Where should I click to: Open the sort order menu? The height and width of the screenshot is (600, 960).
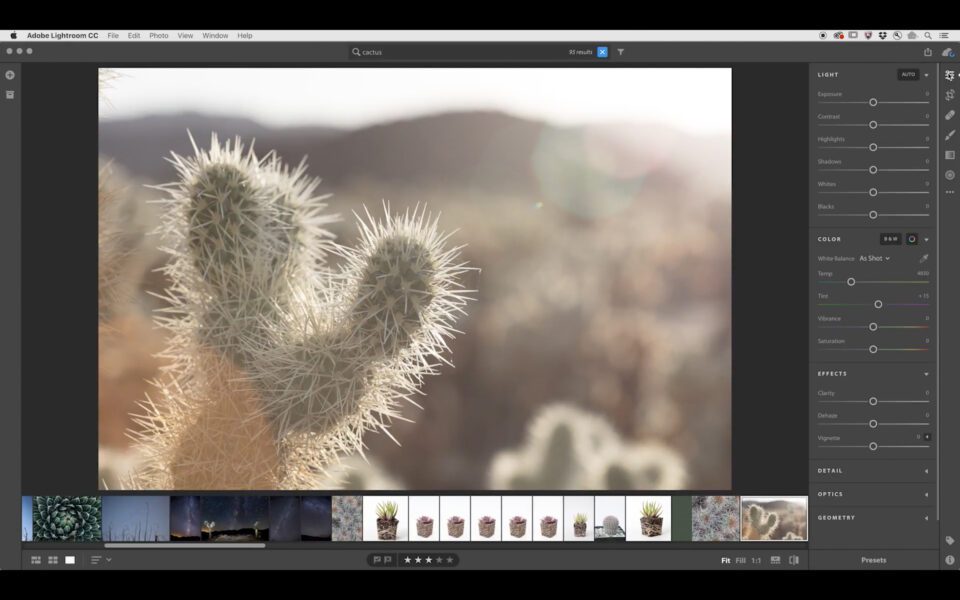point(100,560)
